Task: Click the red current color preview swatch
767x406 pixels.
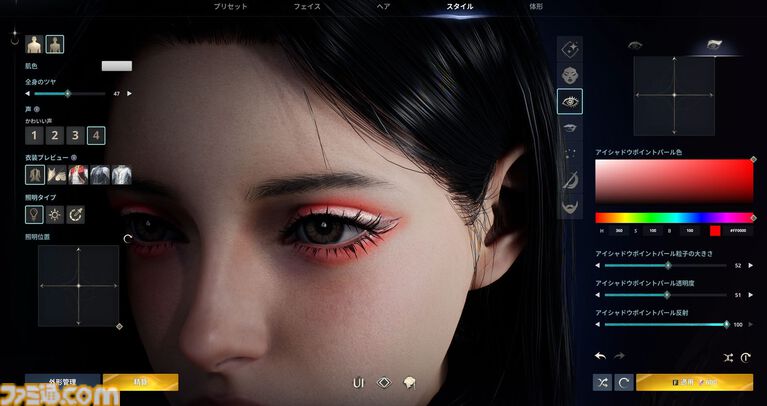Action: click(x=715, y=231)
